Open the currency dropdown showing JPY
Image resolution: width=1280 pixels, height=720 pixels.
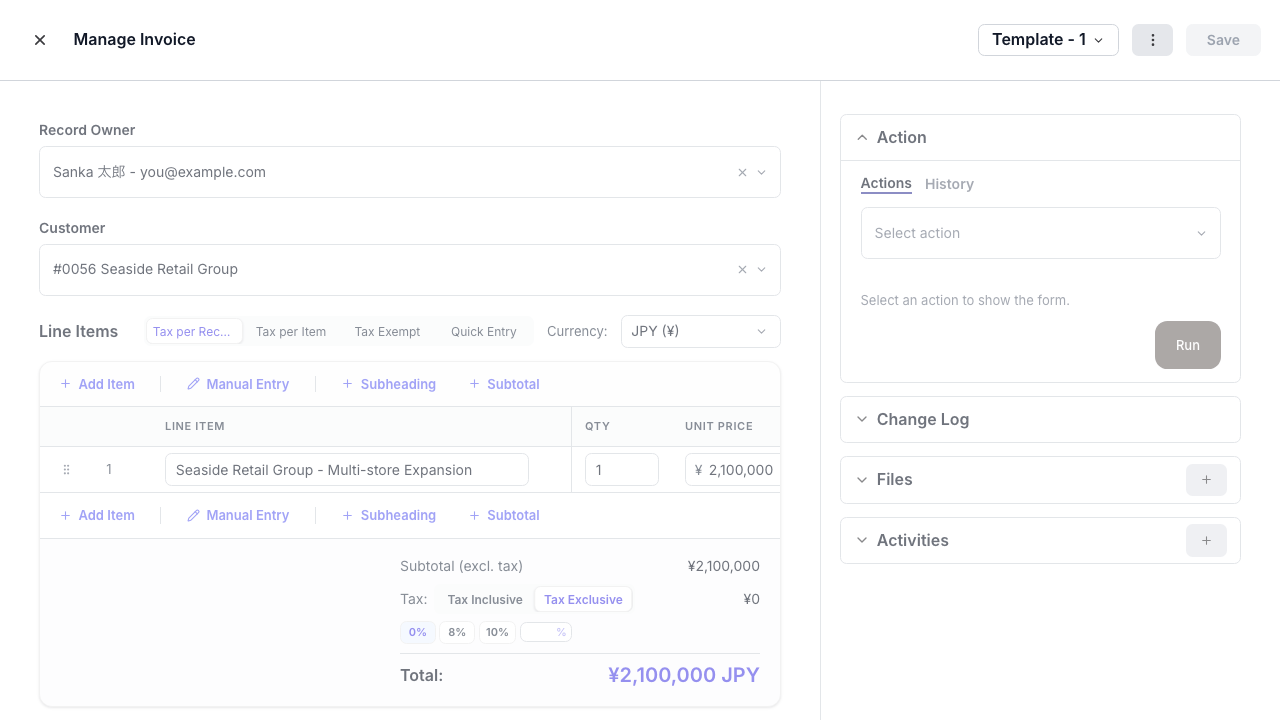tap(700, 331)
